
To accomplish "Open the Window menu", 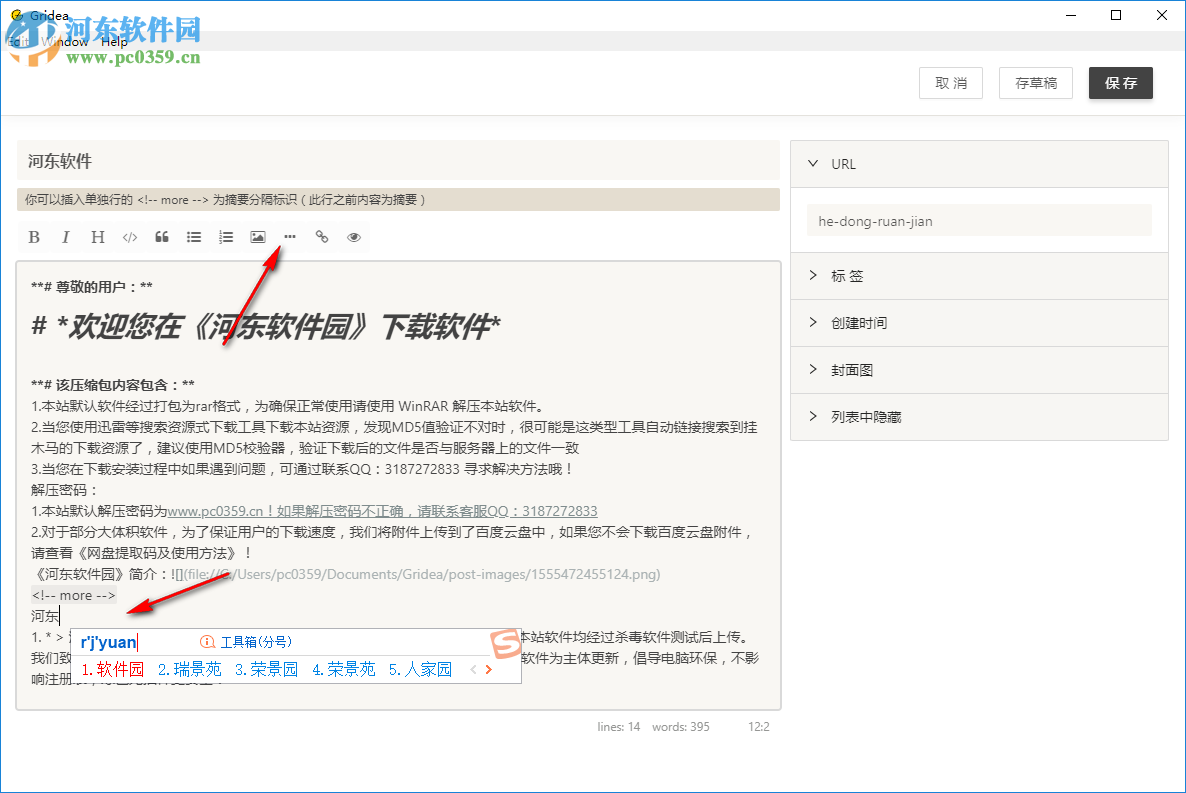I will click(x=65, y=42).
